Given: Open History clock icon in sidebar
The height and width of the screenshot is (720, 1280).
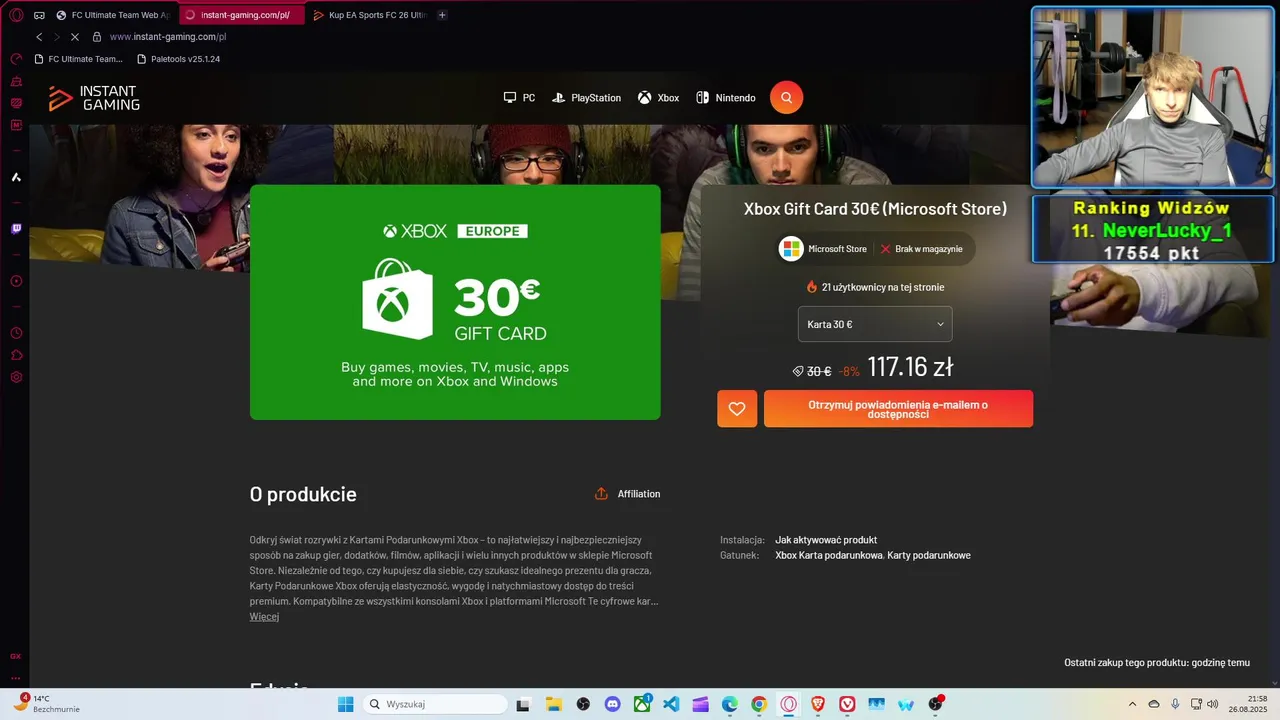Looking at the screenshot, I should (x=16, y=333).
